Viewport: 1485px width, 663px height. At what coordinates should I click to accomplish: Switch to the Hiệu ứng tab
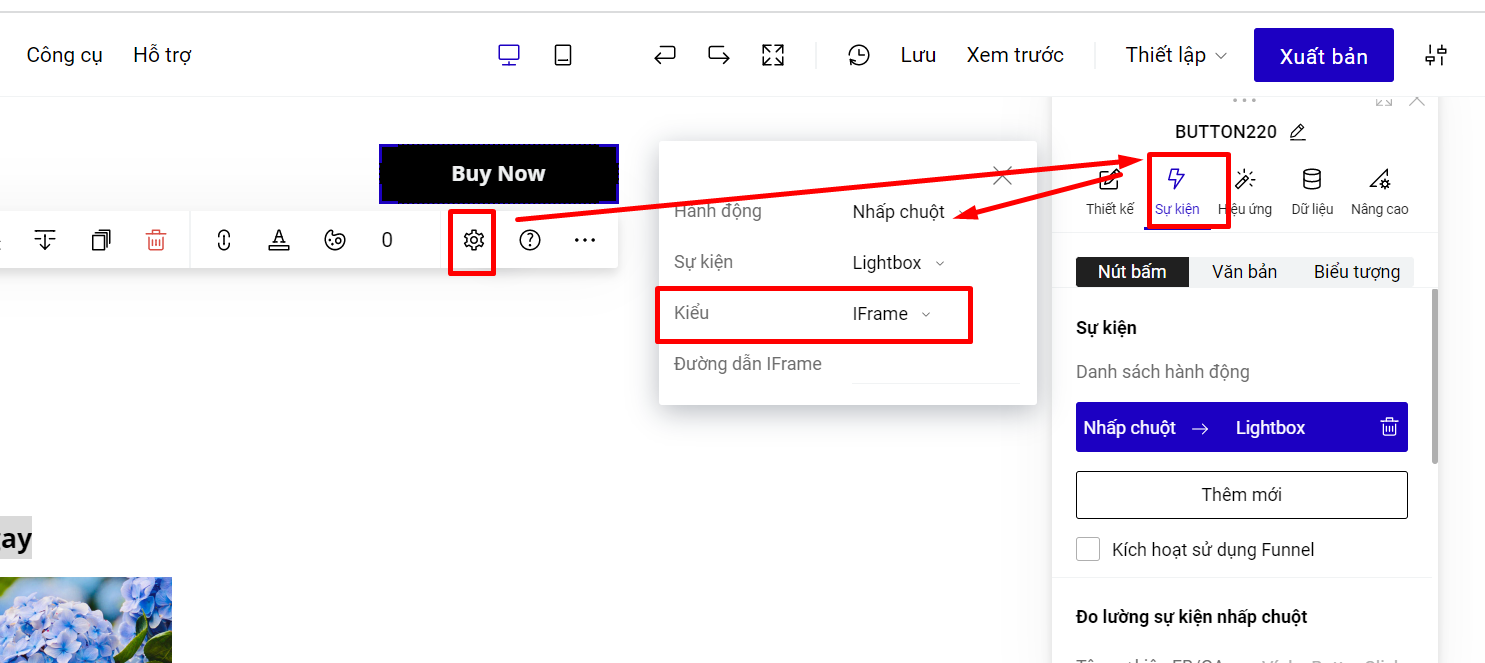tap(1245, 190)
